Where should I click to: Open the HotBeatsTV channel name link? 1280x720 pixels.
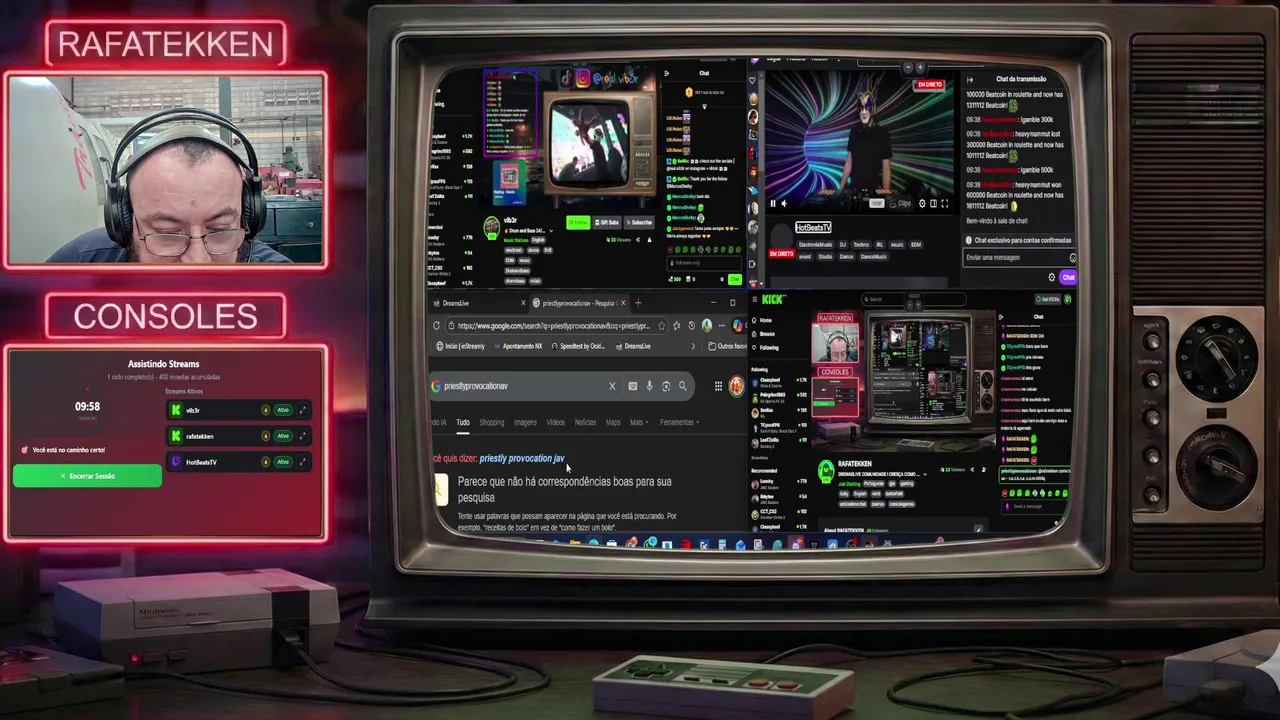pos(813,228)
